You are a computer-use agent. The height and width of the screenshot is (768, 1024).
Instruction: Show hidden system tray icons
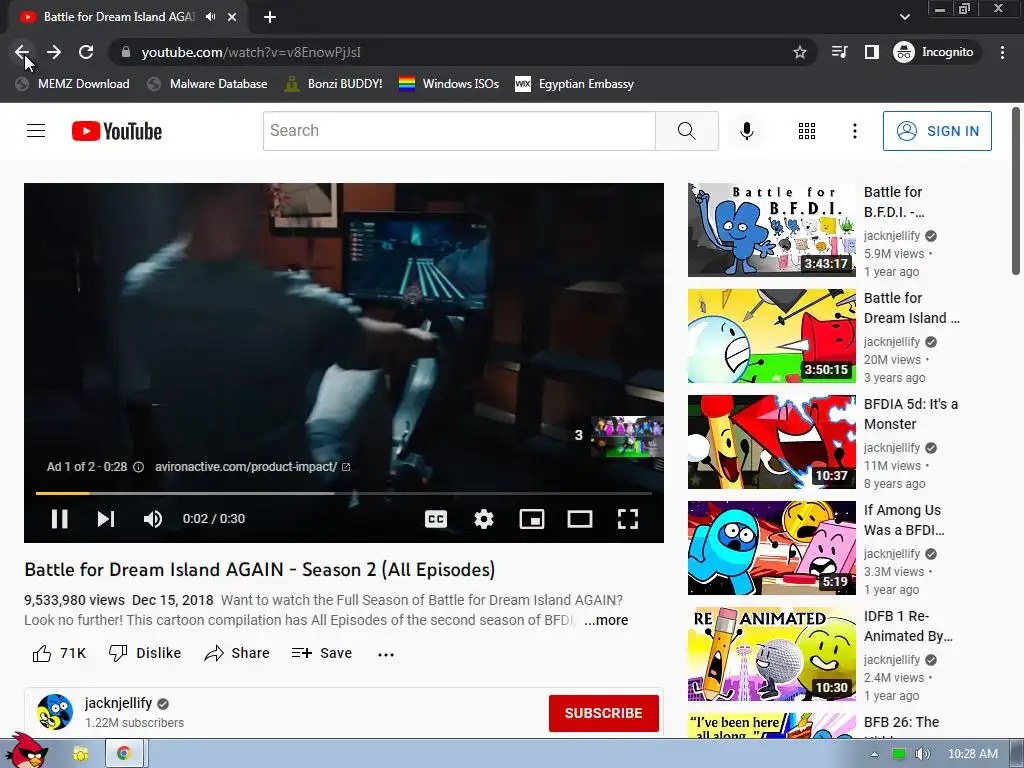[x=874, y=754]
